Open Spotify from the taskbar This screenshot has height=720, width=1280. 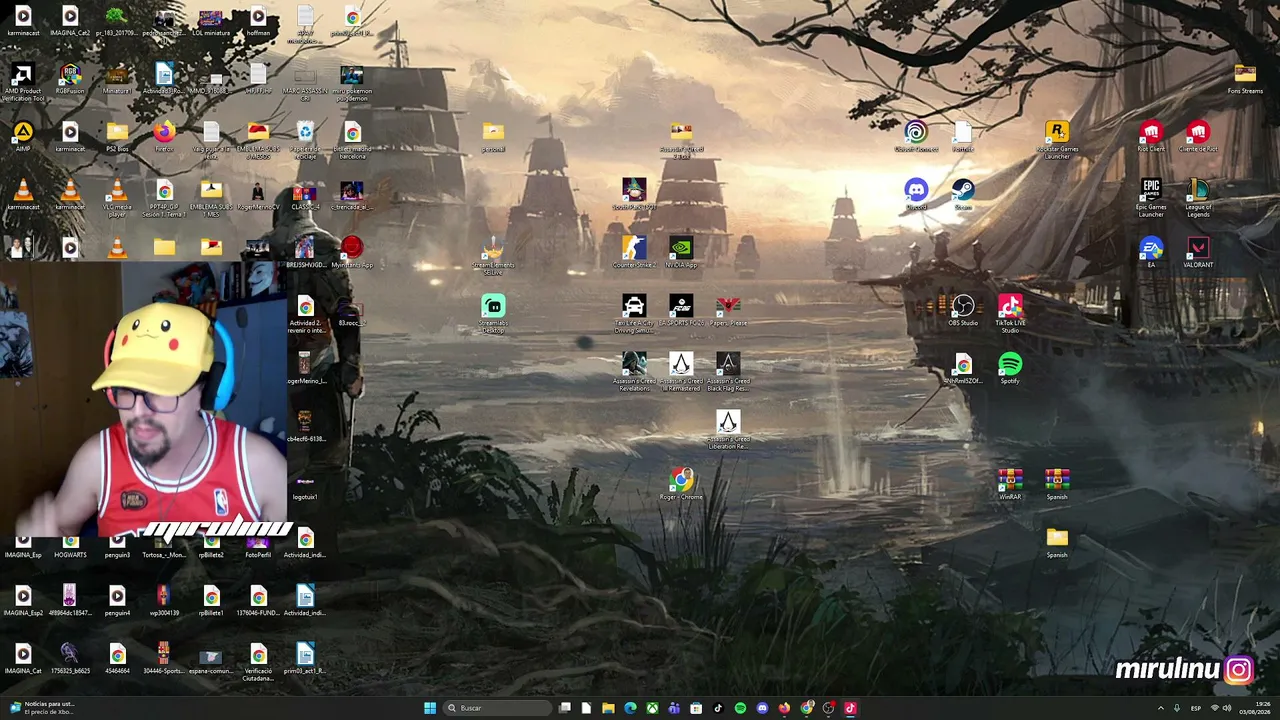(740, 708)
